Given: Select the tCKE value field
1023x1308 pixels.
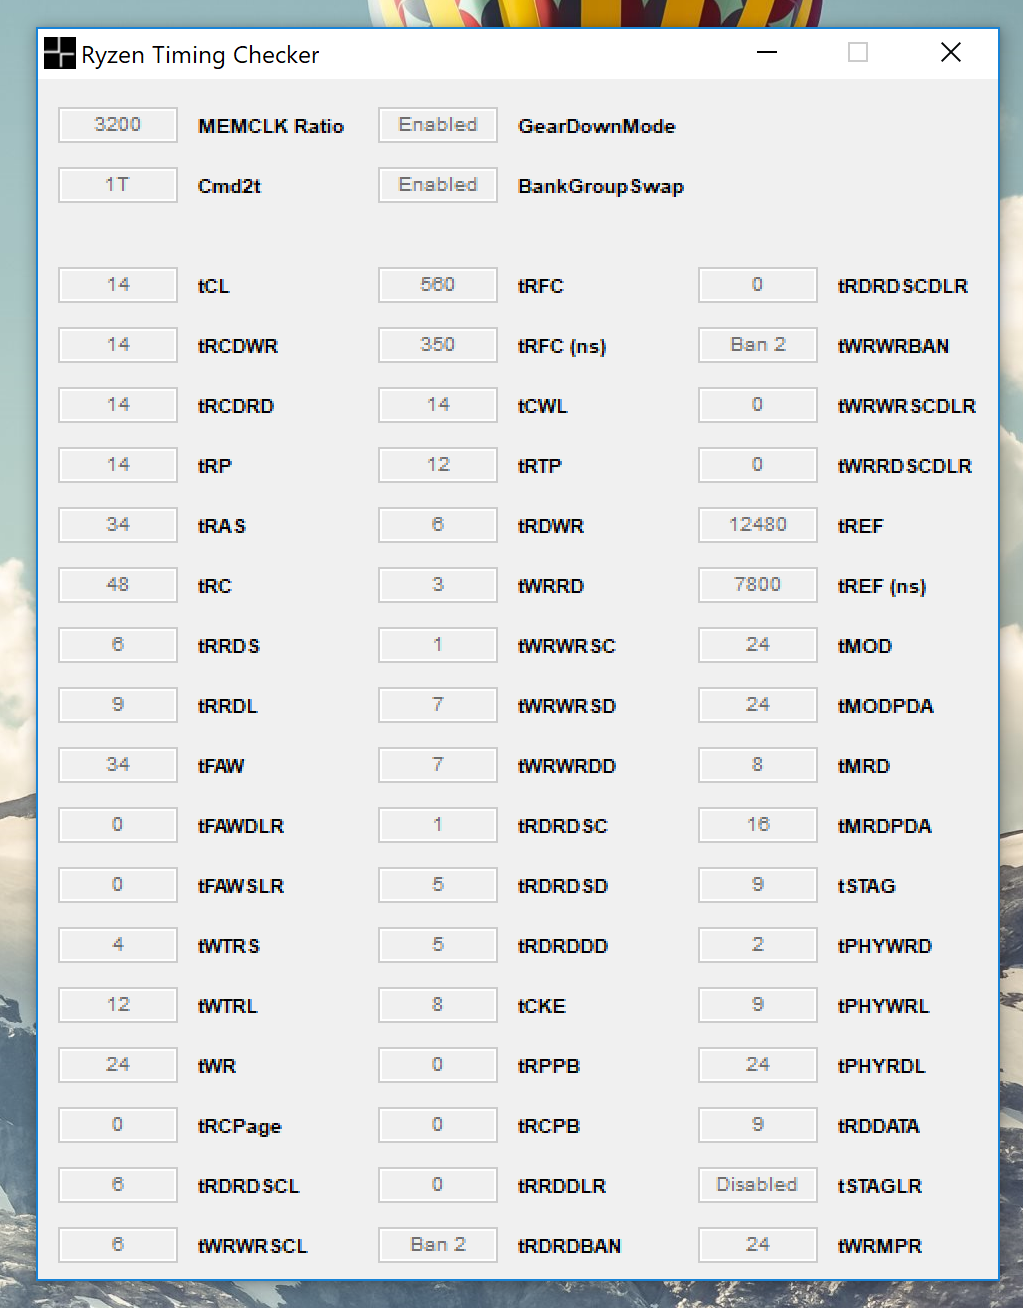Looking at the screenshot, I should pyautogui.click(x=438, y=1005).
